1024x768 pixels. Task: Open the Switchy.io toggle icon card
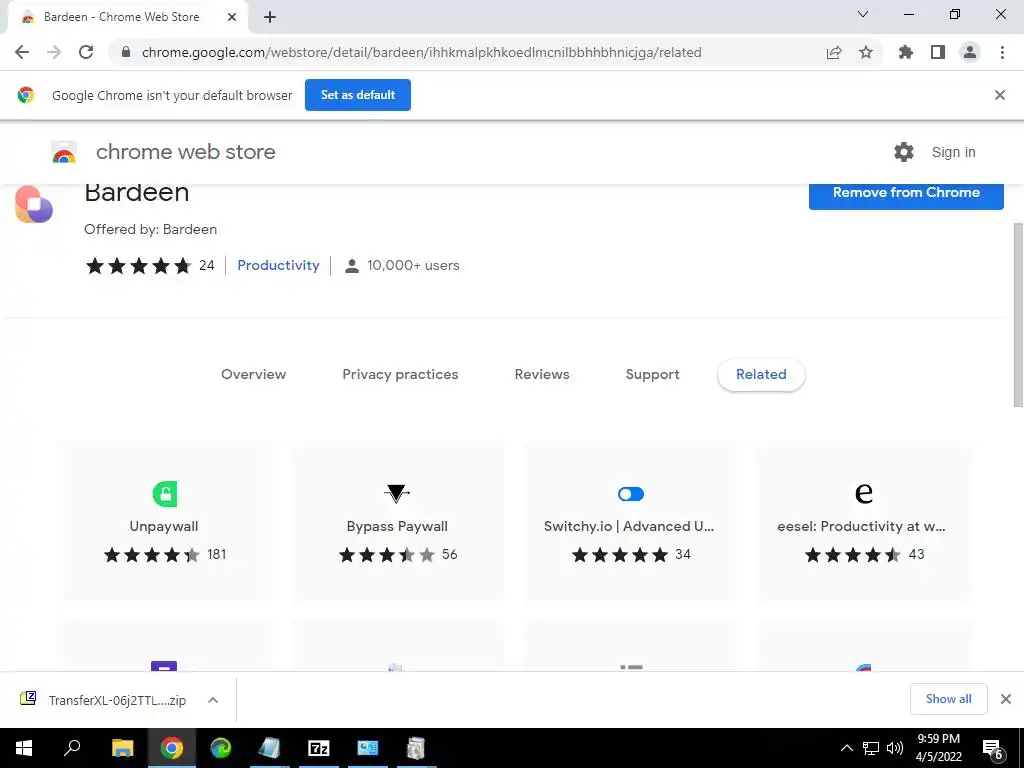coord(631,494)
